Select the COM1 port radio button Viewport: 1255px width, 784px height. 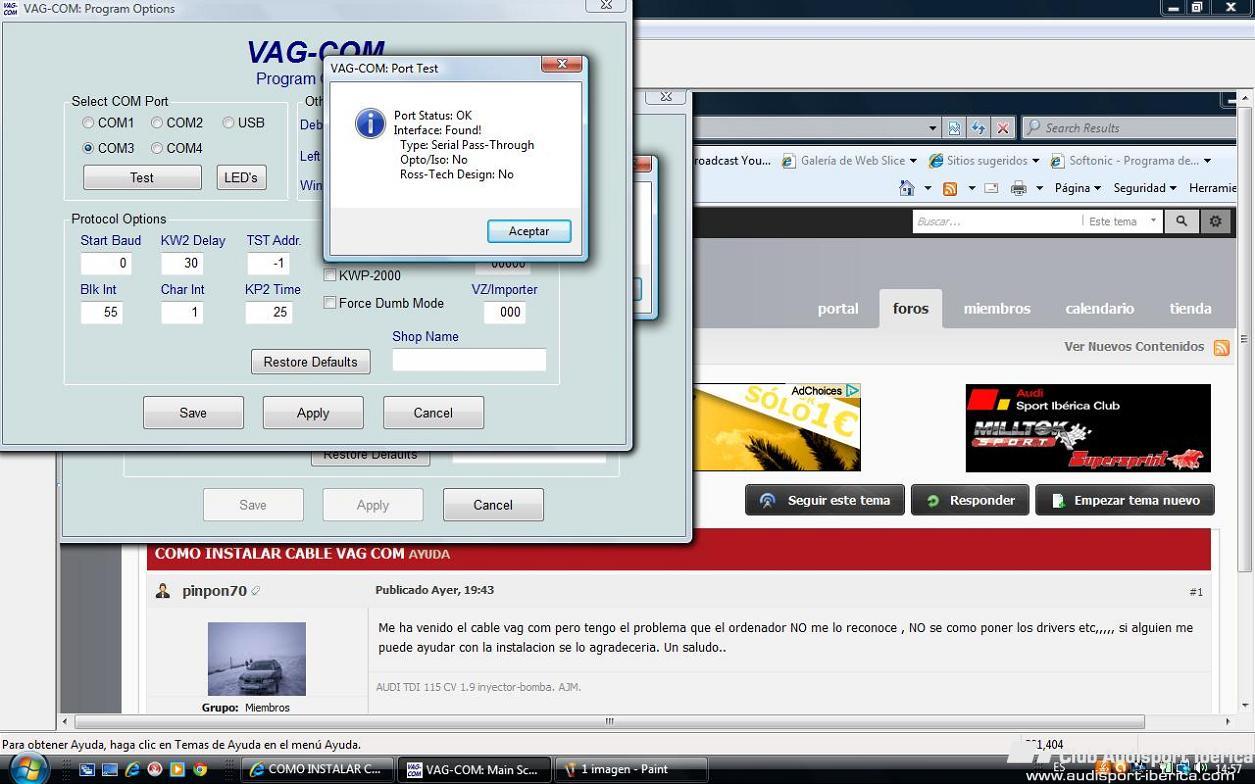tap(88, 123)
